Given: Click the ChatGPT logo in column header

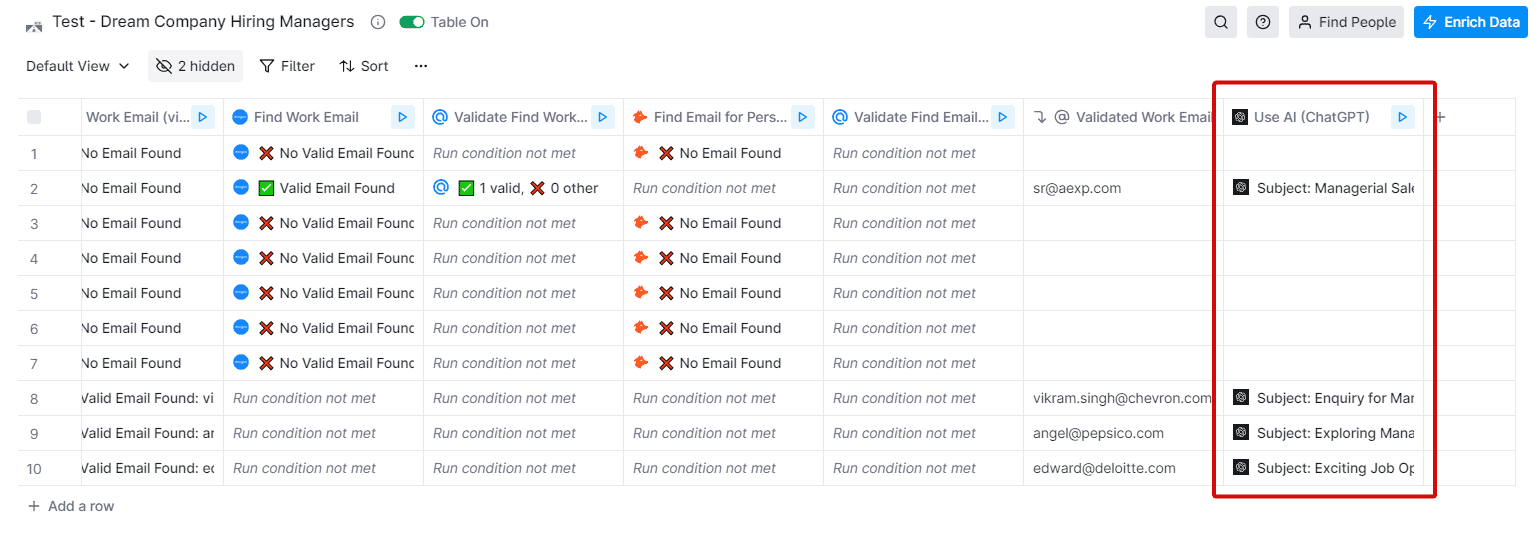Looking at the screenshot, I should [x=1240, y=117].
